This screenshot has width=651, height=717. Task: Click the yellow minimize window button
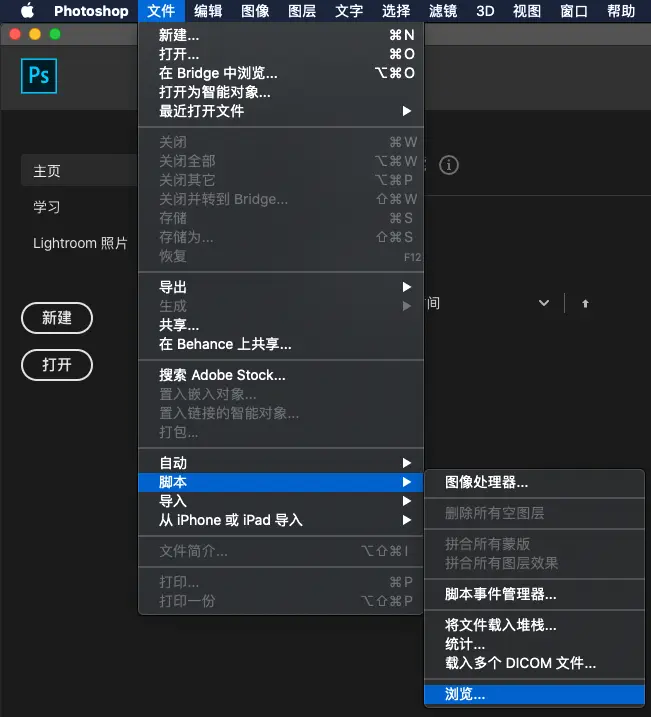click(x=35, y=34)
